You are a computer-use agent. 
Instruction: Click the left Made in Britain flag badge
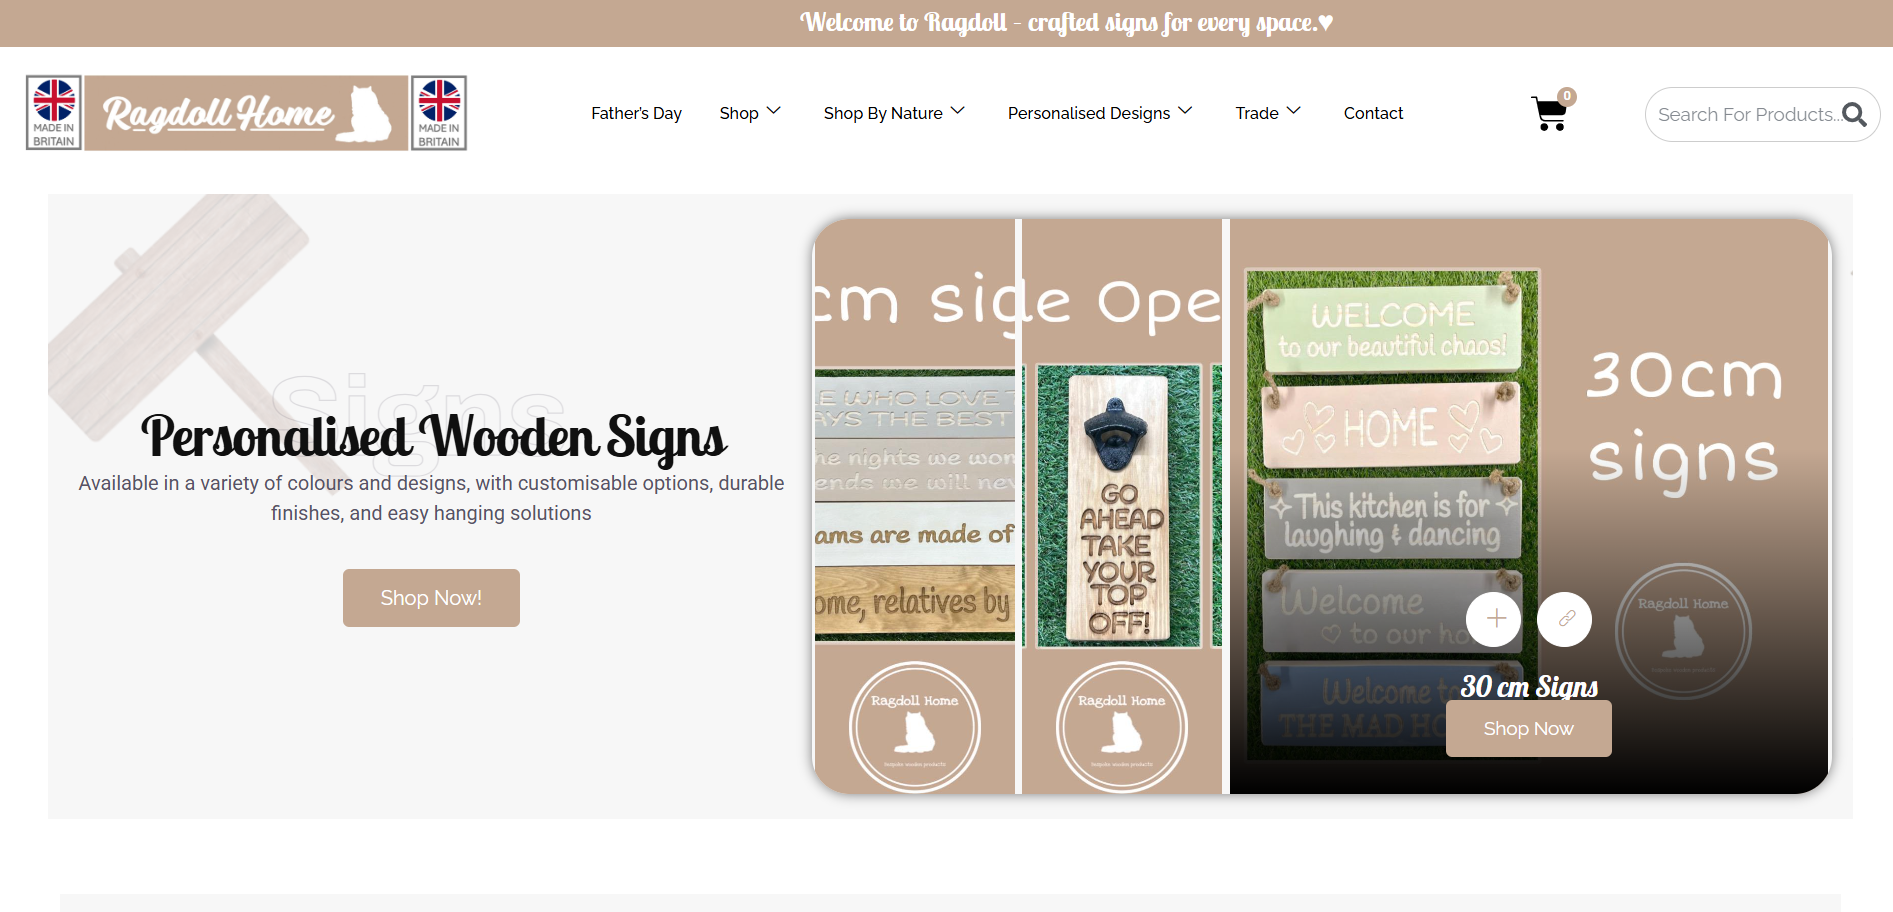click(x=54, y=113)
